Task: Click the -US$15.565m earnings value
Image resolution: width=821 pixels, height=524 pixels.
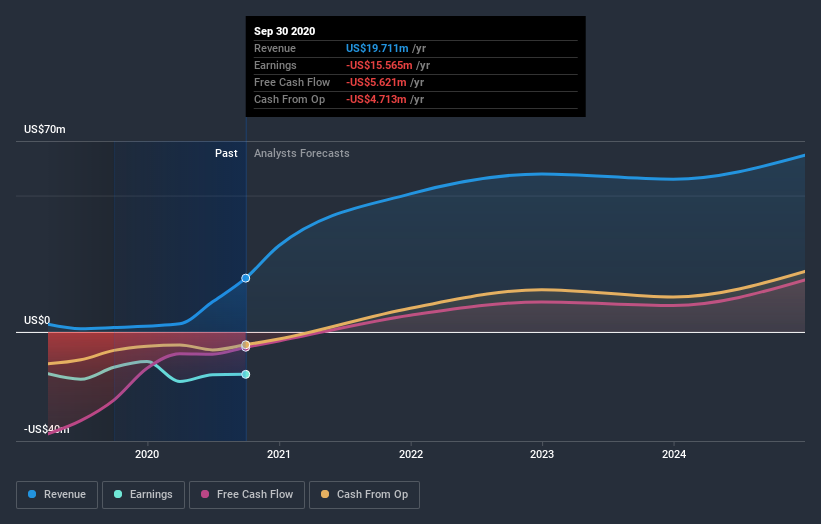Action: 379,65
